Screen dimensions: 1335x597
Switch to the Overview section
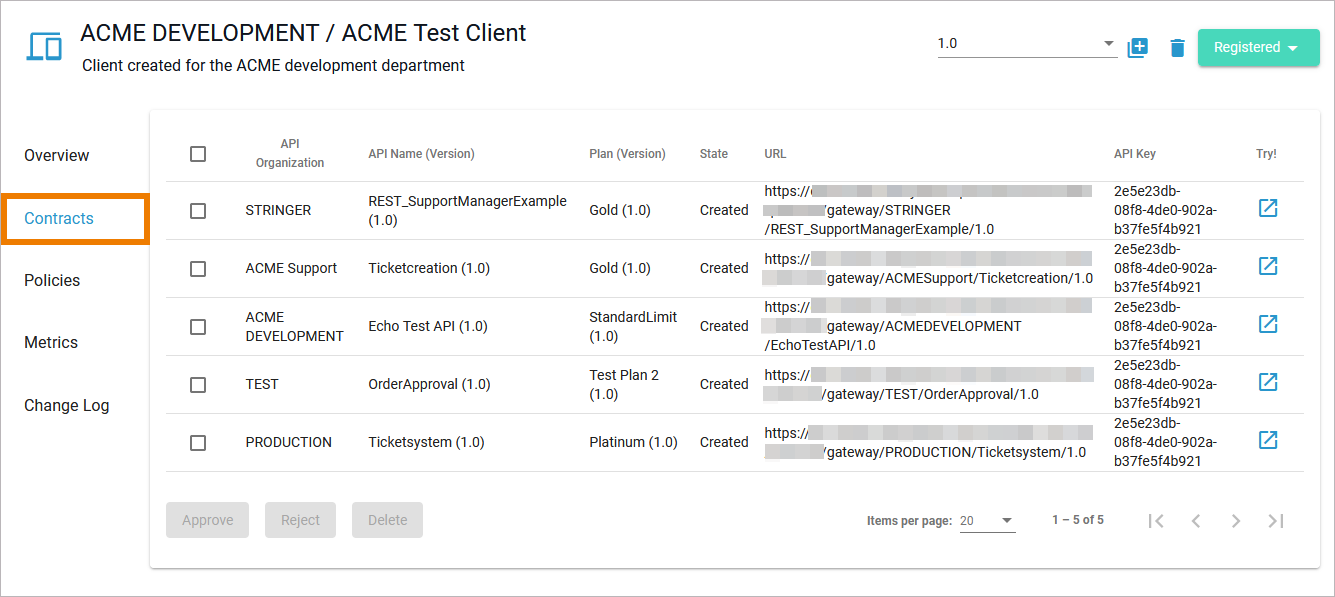pos(56,155)
